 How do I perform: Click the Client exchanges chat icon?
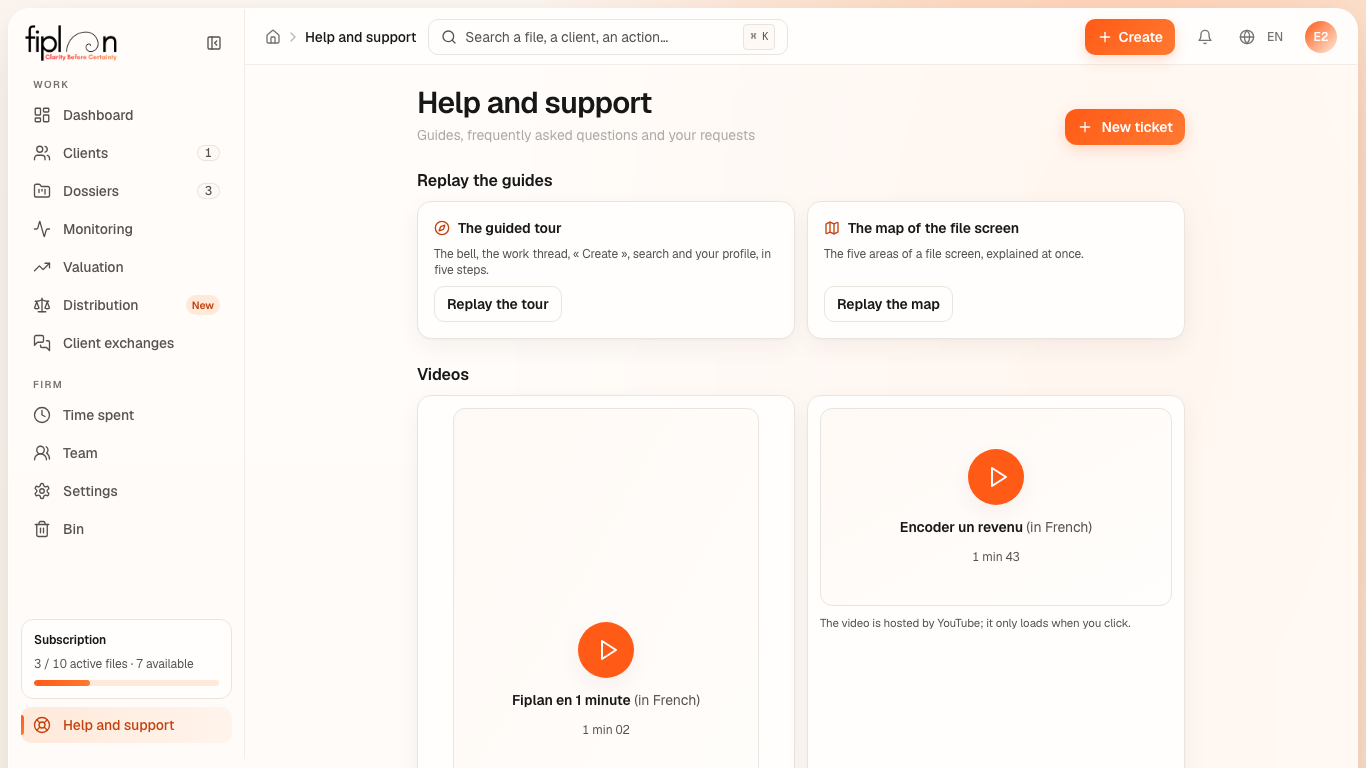click(x=42, y=343)
